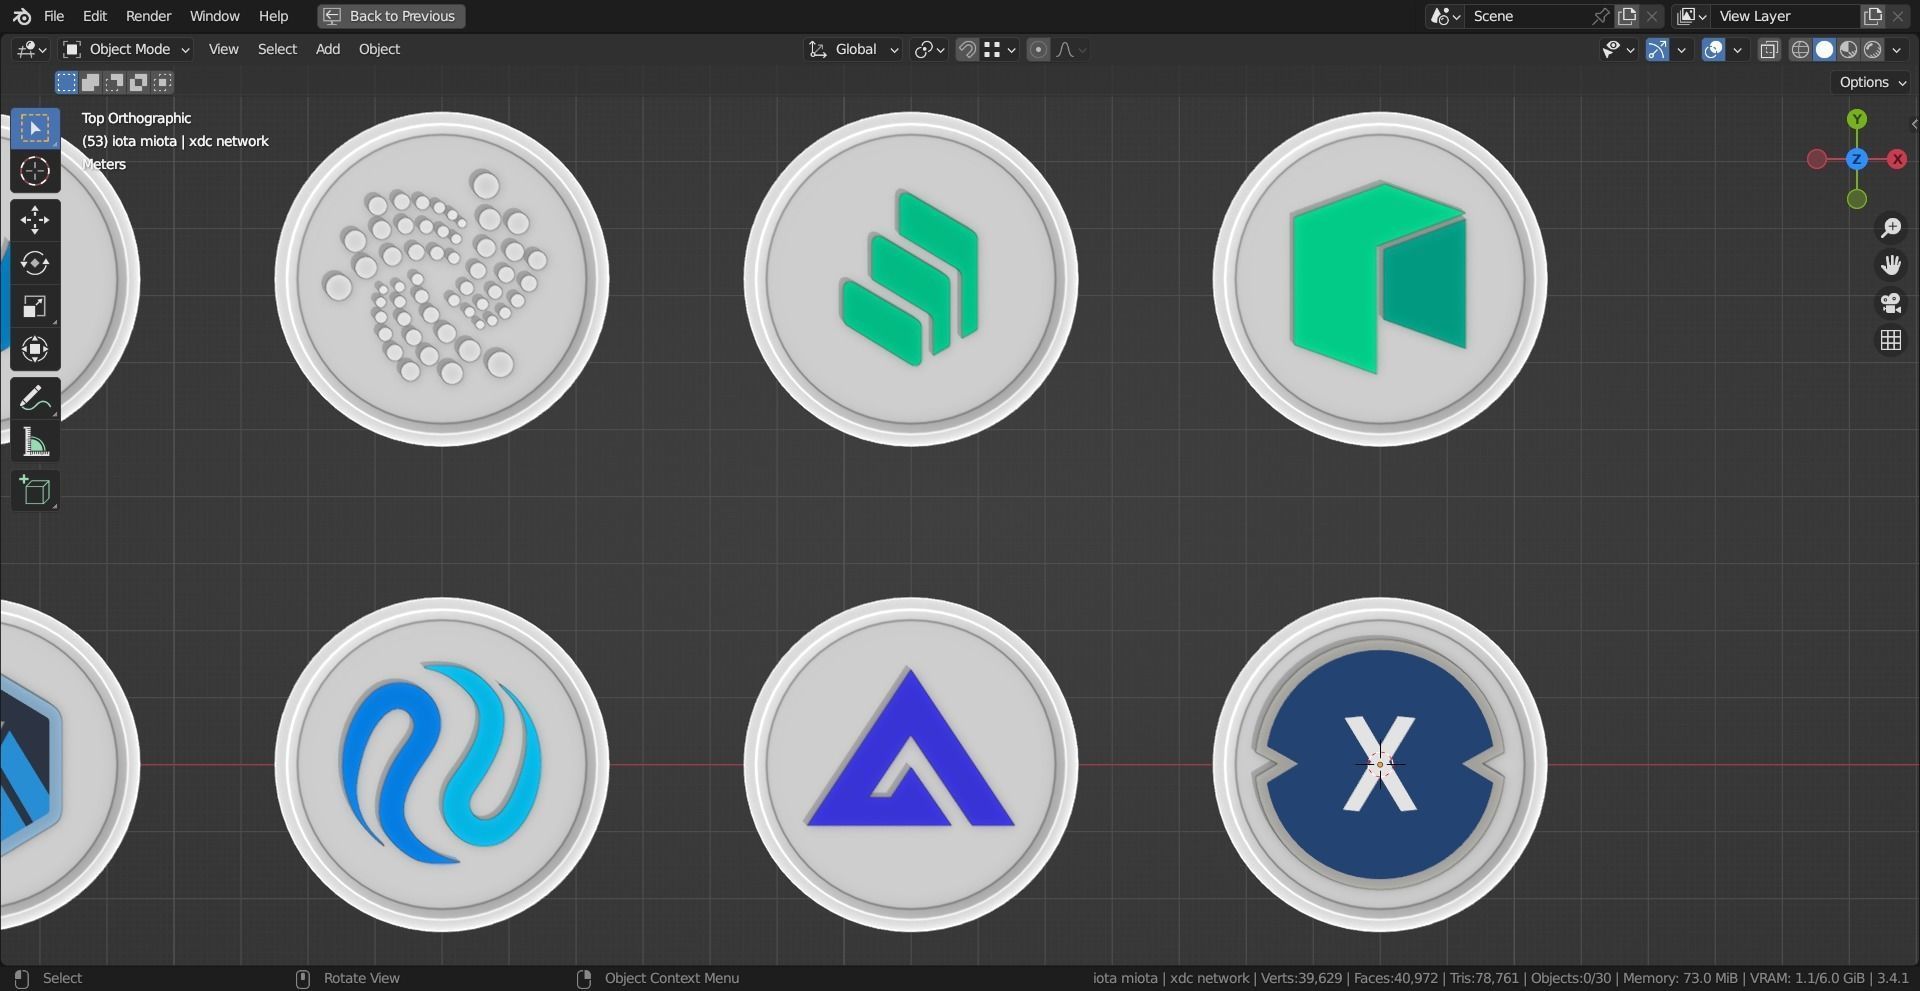Click the View Layer name field
This screenshot has width=1920, height=991.
(1785, 16)
